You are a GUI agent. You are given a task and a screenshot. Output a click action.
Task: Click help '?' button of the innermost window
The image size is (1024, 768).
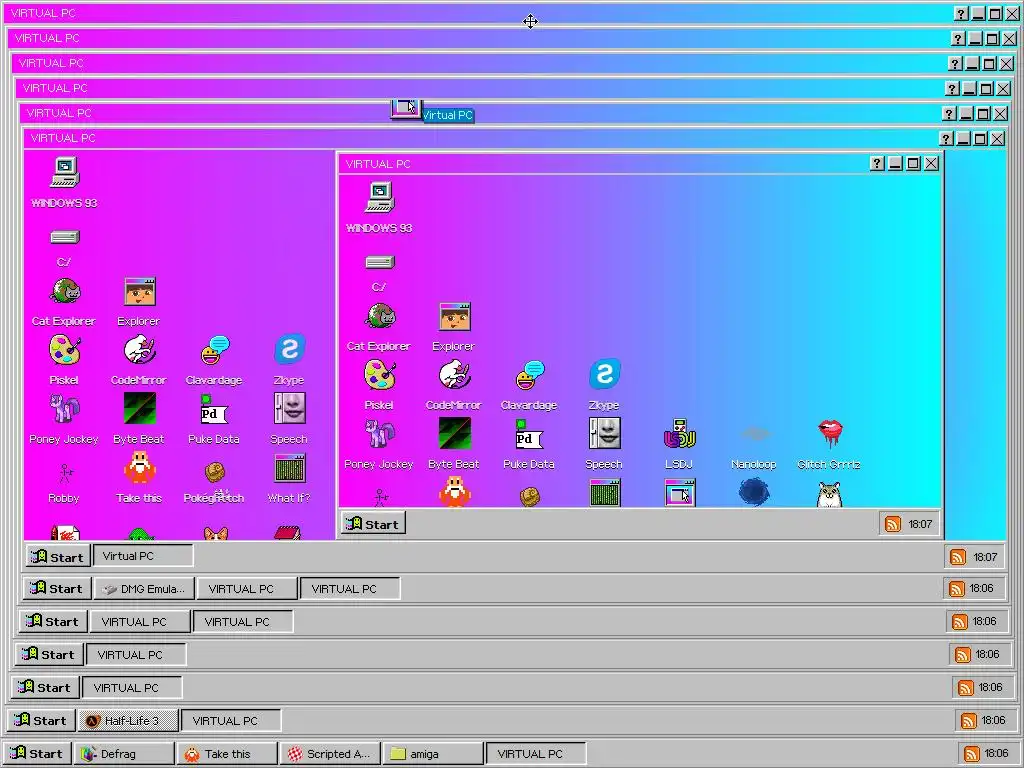click(877, 163)
